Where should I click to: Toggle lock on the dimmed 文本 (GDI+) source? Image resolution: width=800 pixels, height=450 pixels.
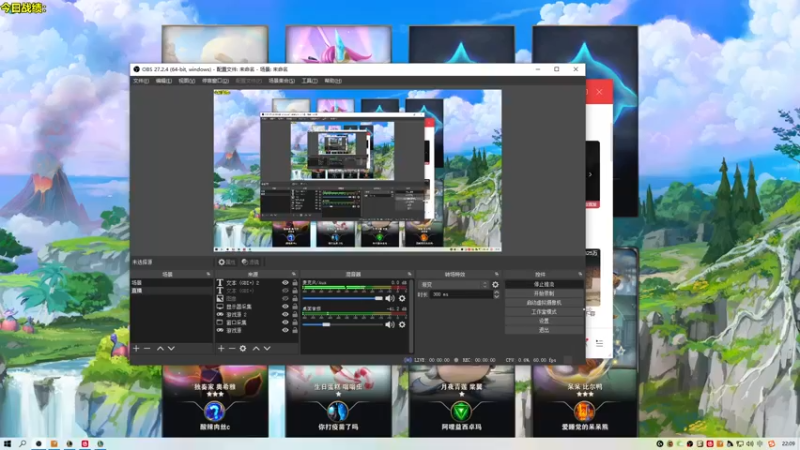coord(295,291)
